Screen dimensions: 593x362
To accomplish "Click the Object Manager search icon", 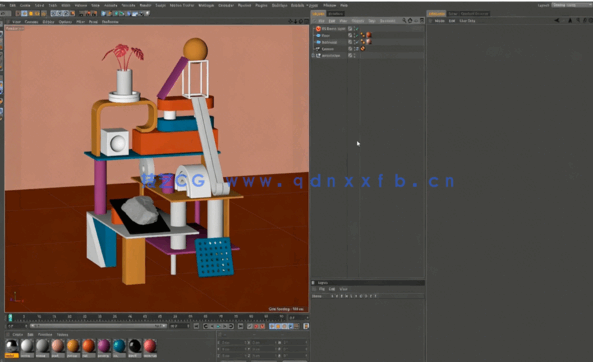I will click(x=404, y=20).
